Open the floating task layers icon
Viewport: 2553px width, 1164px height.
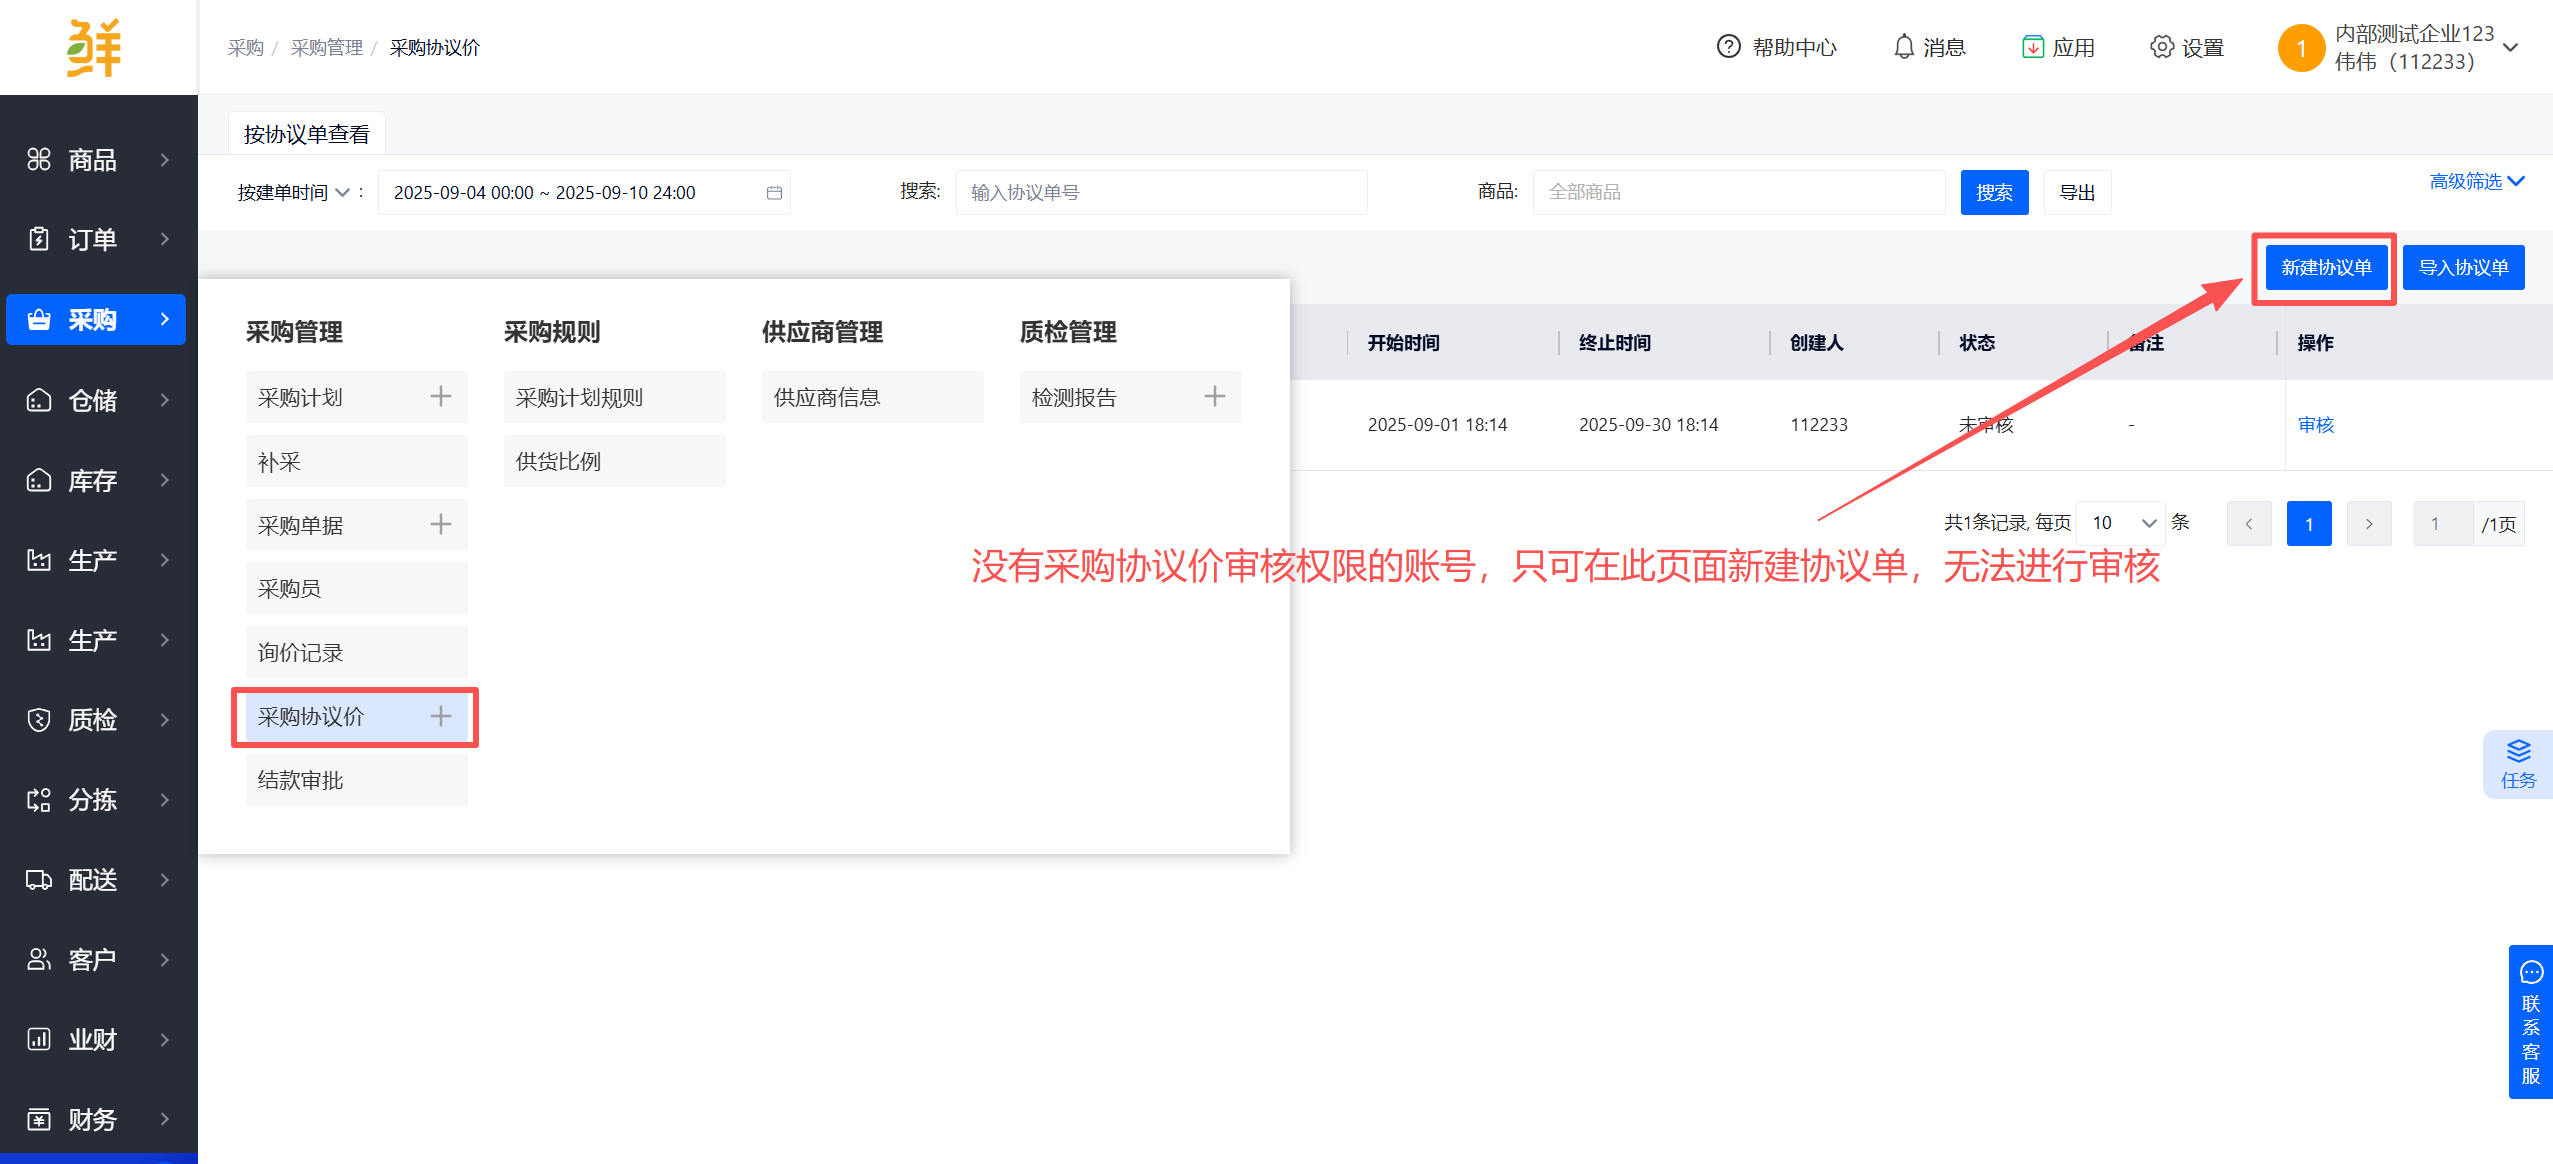point(2518,752)
